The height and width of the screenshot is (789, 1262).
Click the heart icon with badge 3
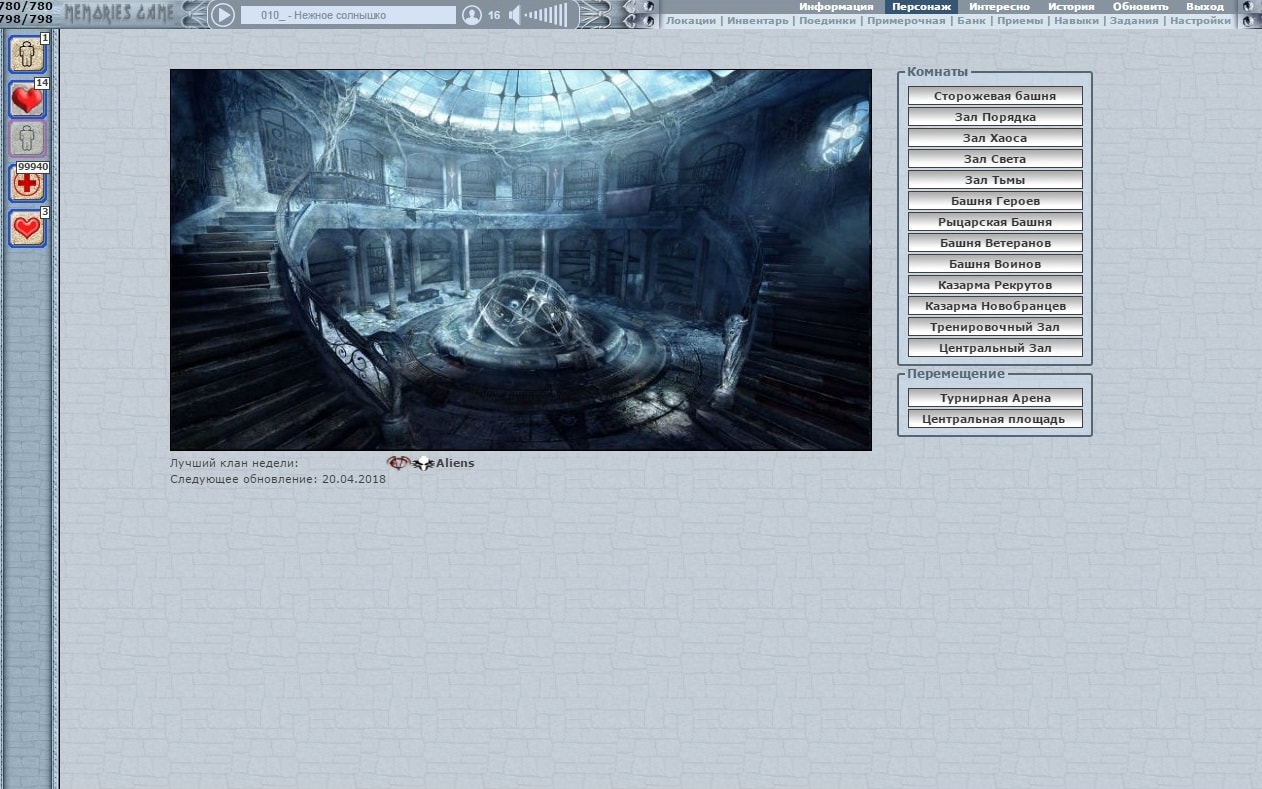point(27,228)
